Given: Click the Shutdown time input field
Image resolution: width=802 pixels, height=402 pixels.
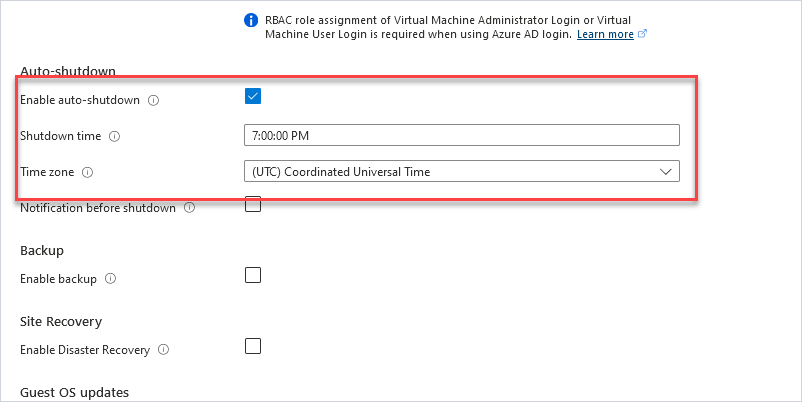Looking at the screenshot, I should 462,135.
